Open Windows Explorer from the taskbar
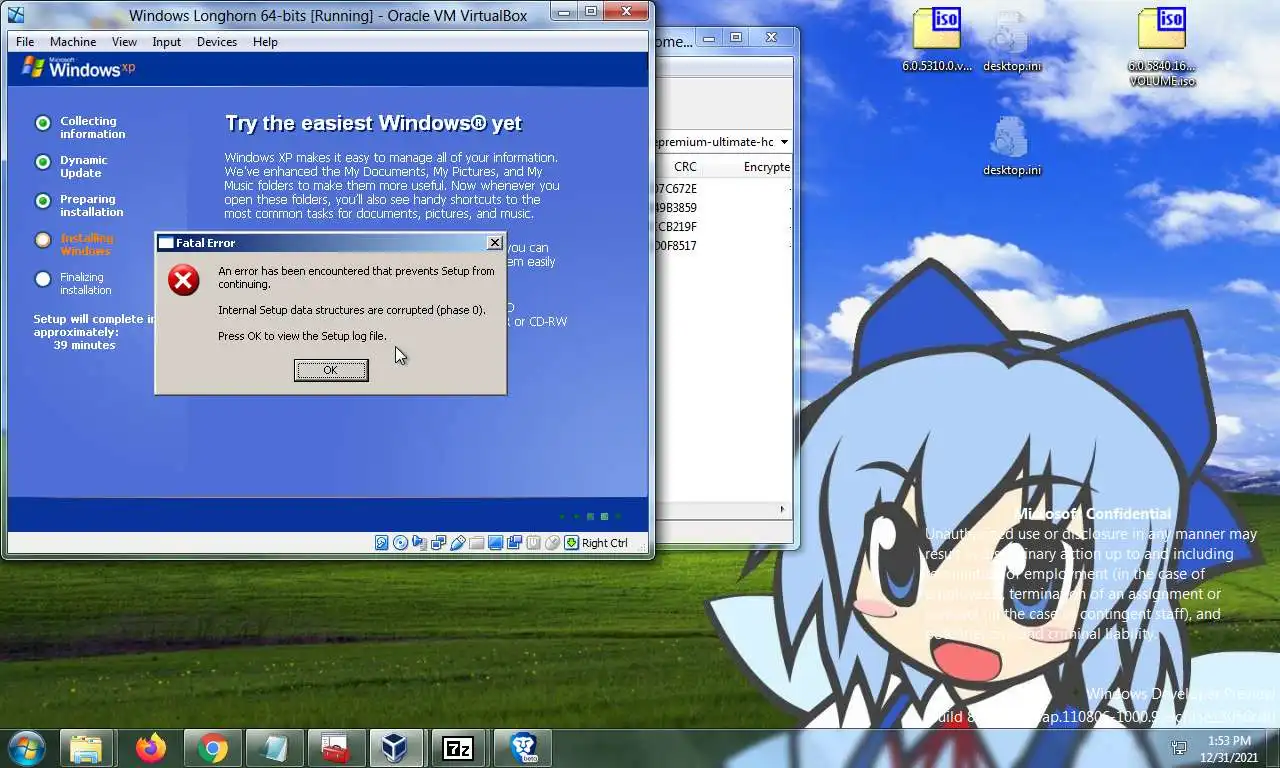Screen dimensions: 1280x768 [86, 748]
